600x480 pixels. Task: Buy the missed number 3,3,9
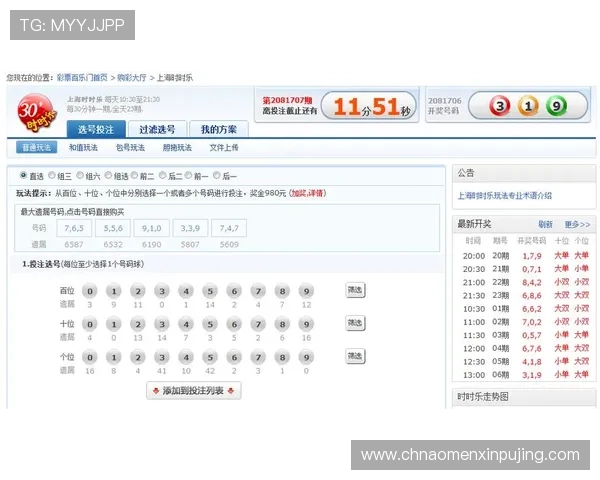[x=190, y=229]
